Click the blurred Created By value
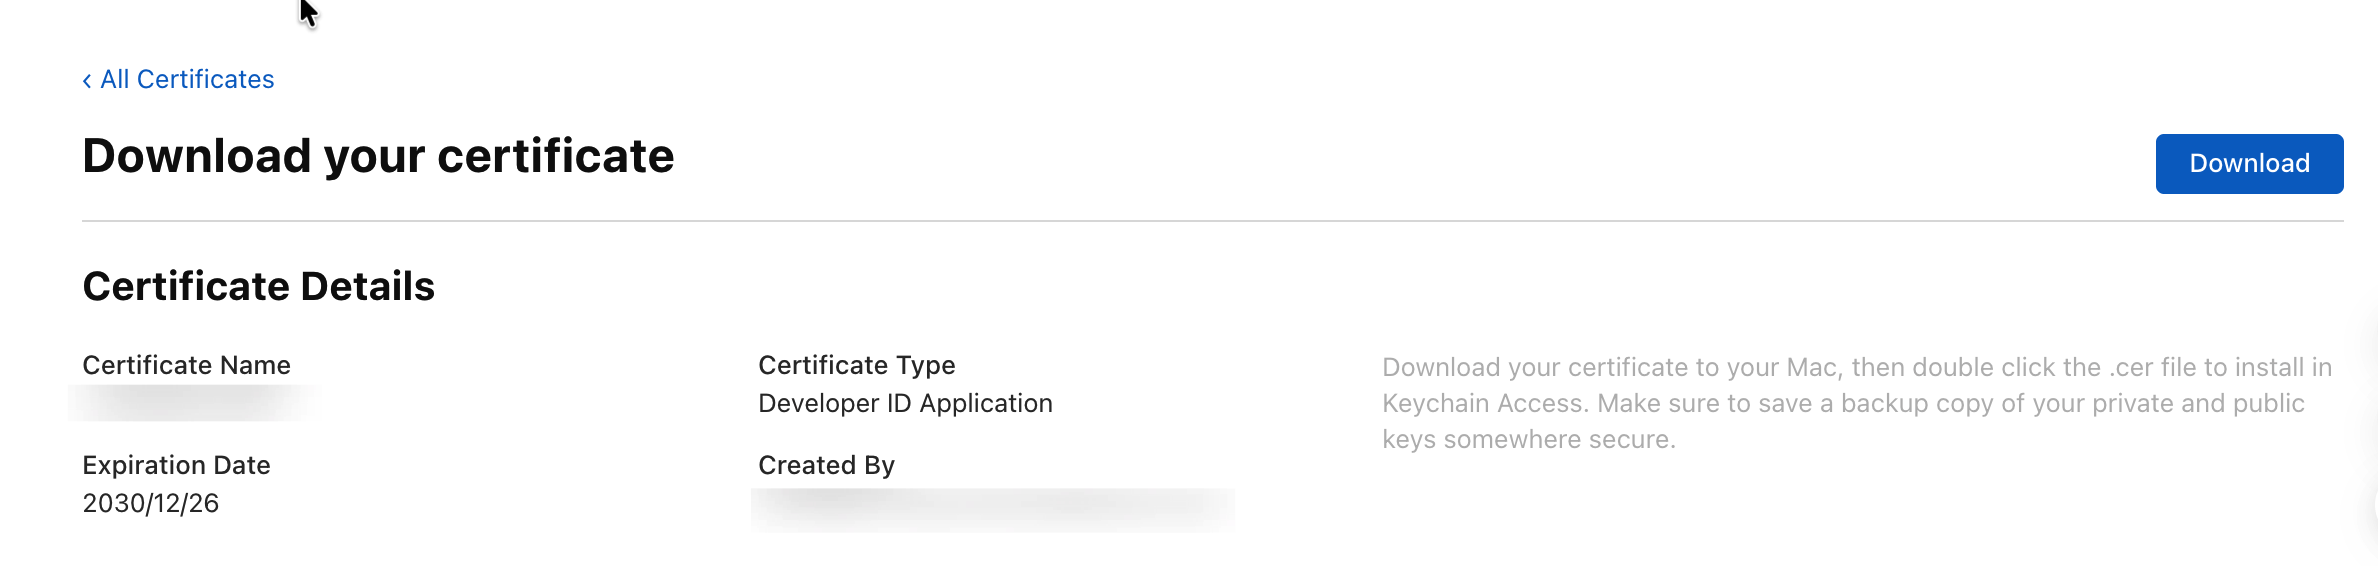Viewport: 2378px width, 566px height. (x=992, y=508)
